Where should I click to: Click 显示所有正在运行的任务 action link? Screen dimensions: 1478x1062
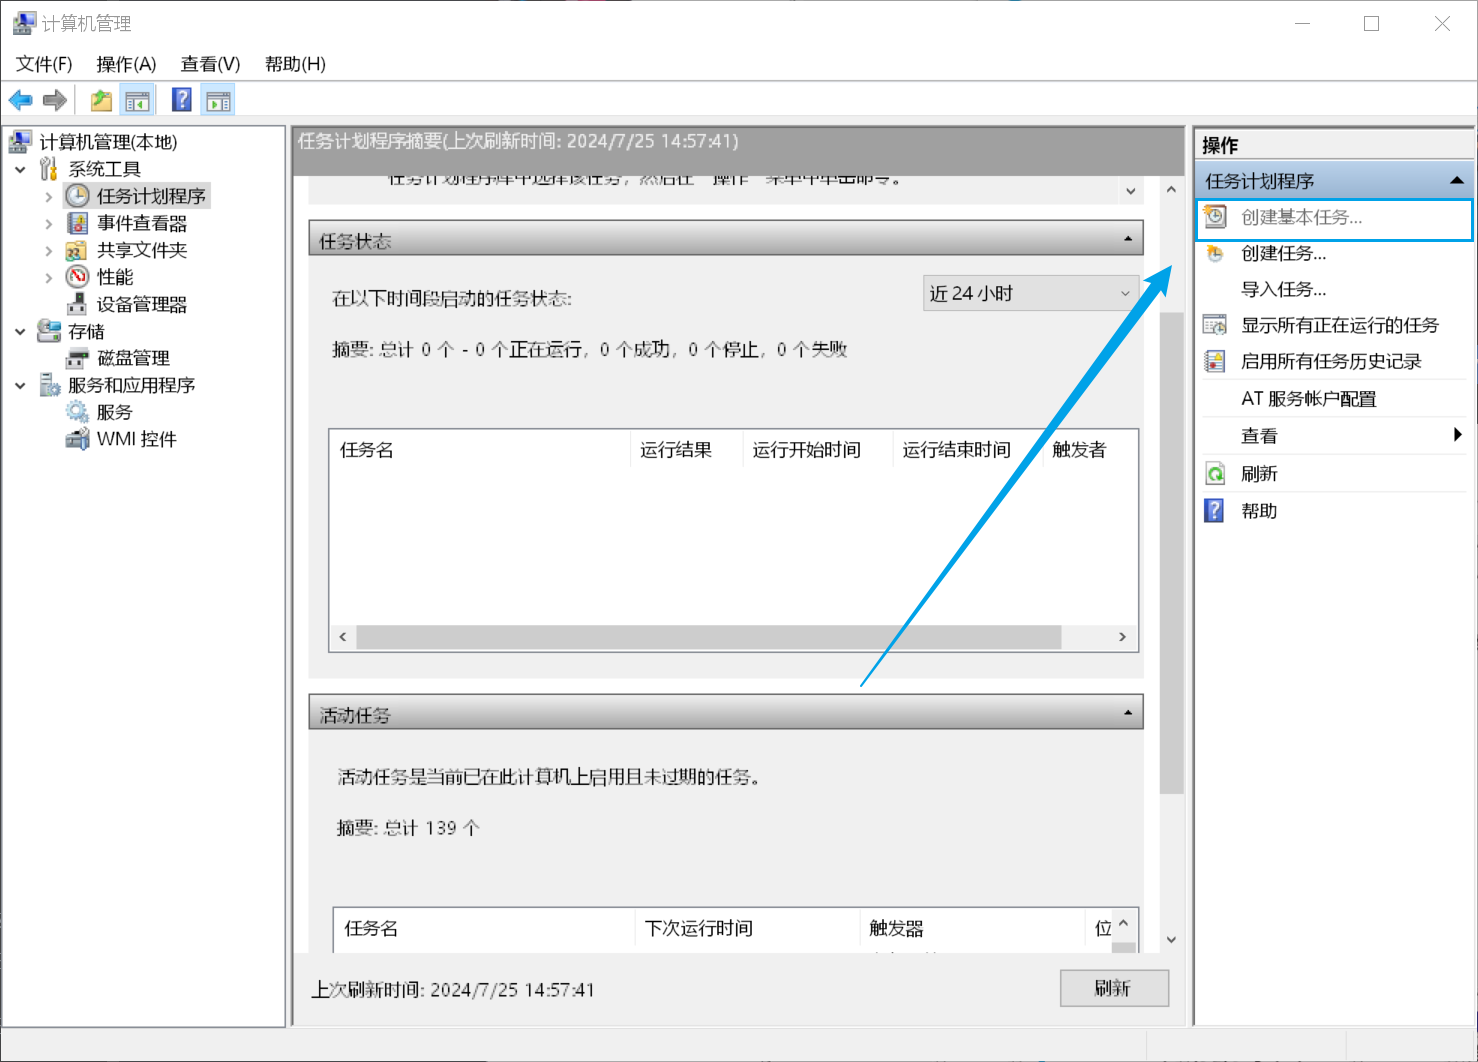(1340, 325)
